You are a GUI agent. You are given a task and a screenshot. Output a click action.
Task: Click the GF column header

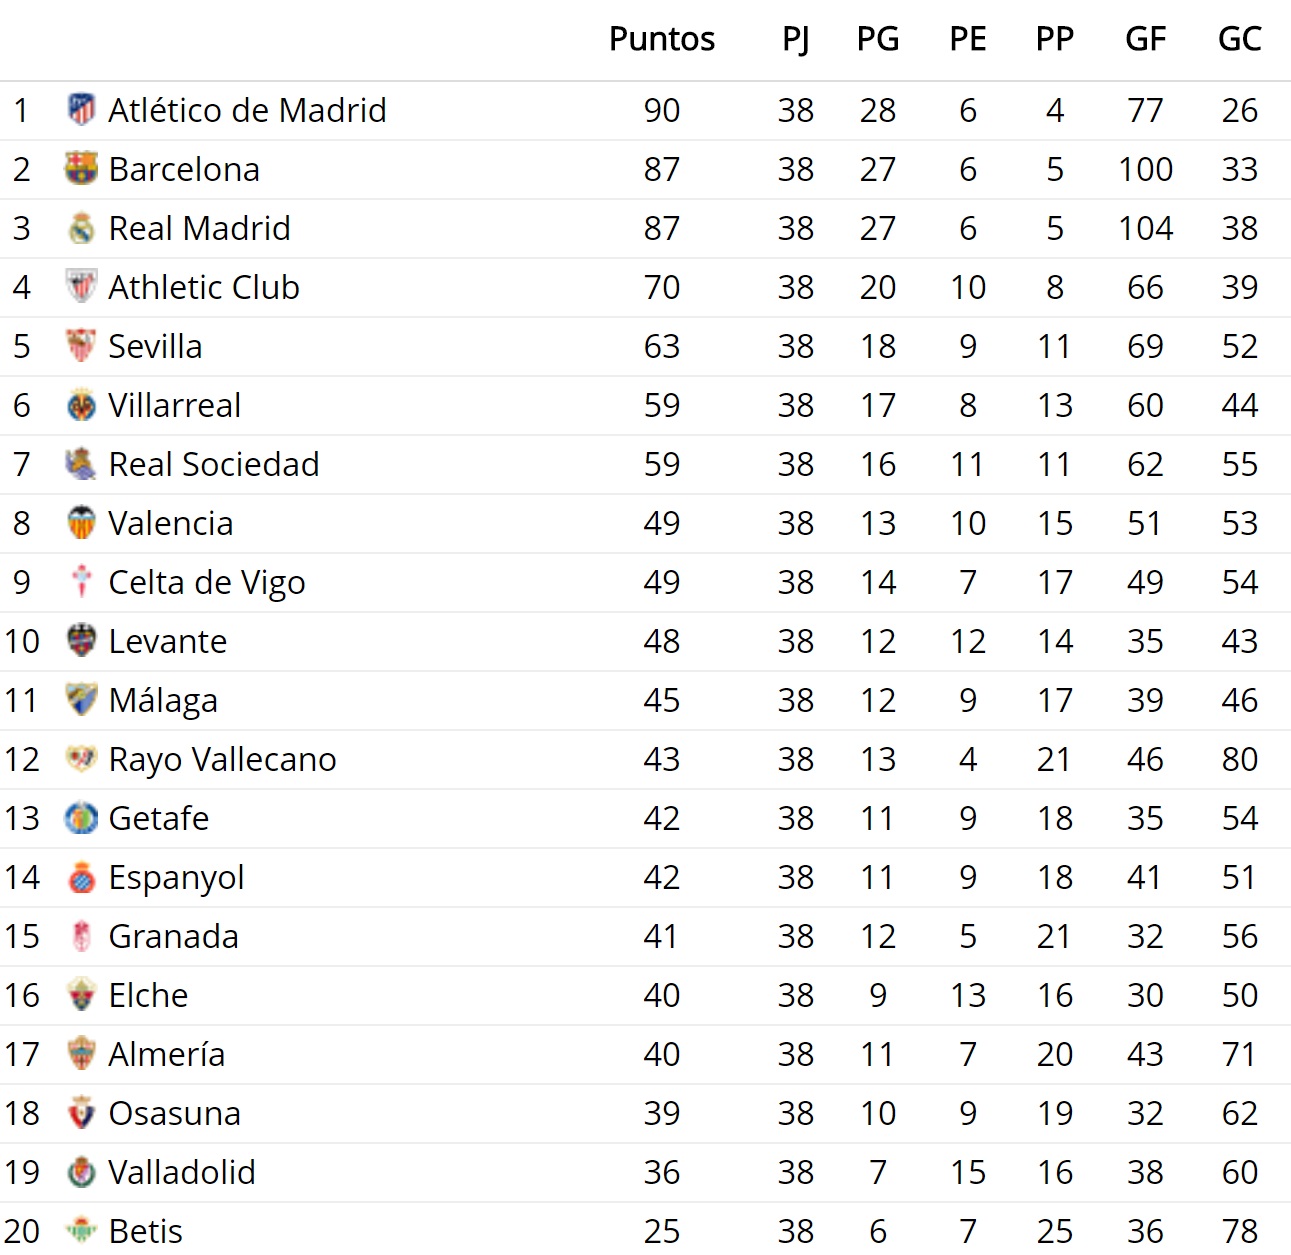coord(1145,39)
